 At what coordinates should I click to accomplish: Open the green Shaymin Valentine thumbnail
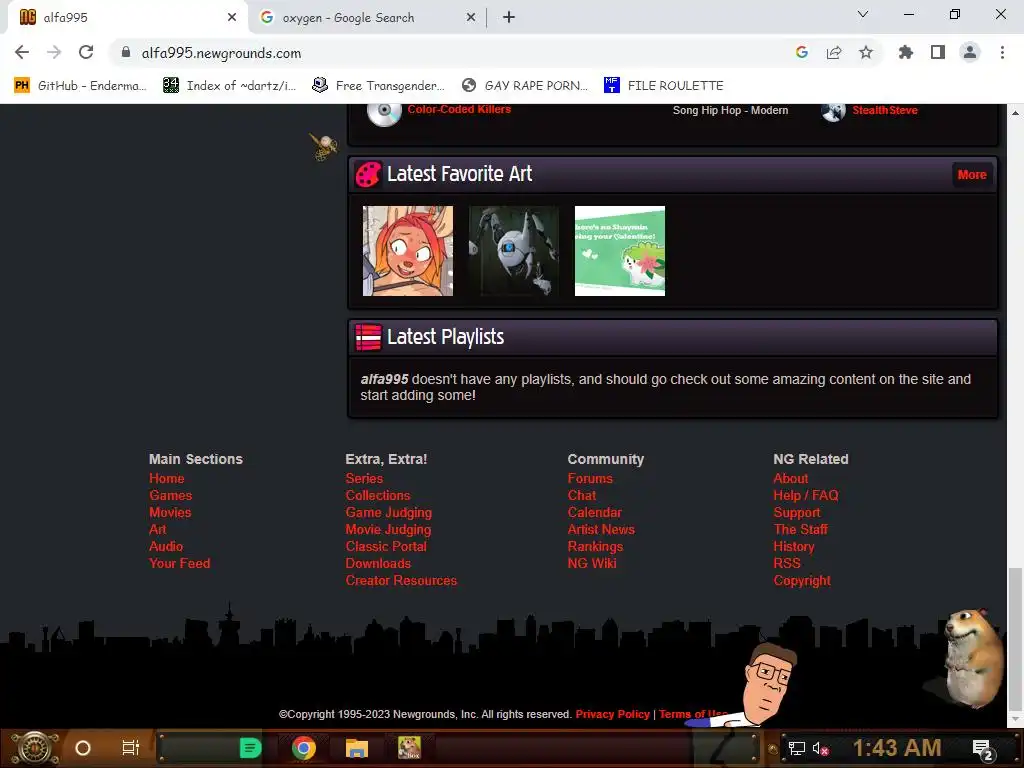(x=620, y=251)
